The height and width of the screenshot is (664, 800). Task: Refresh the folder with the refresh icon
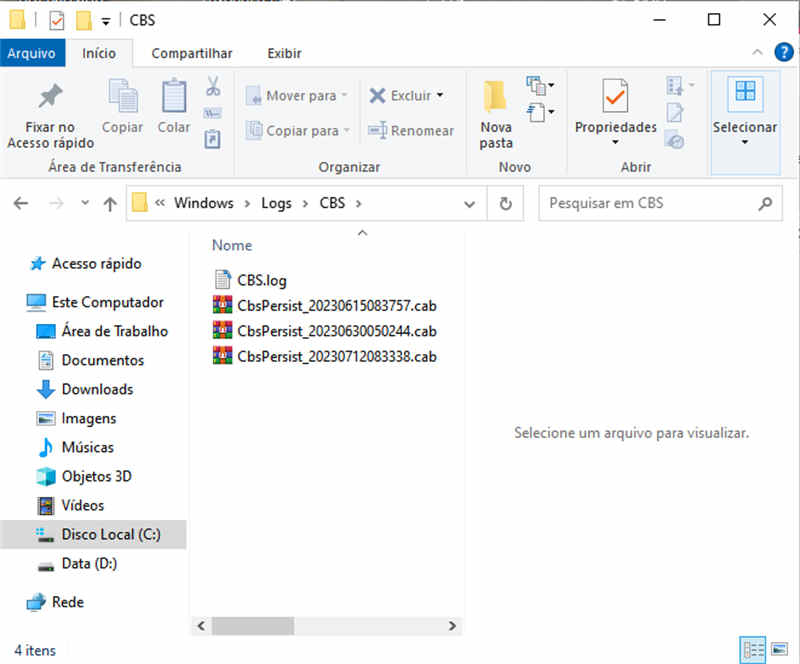pos(505,203)
